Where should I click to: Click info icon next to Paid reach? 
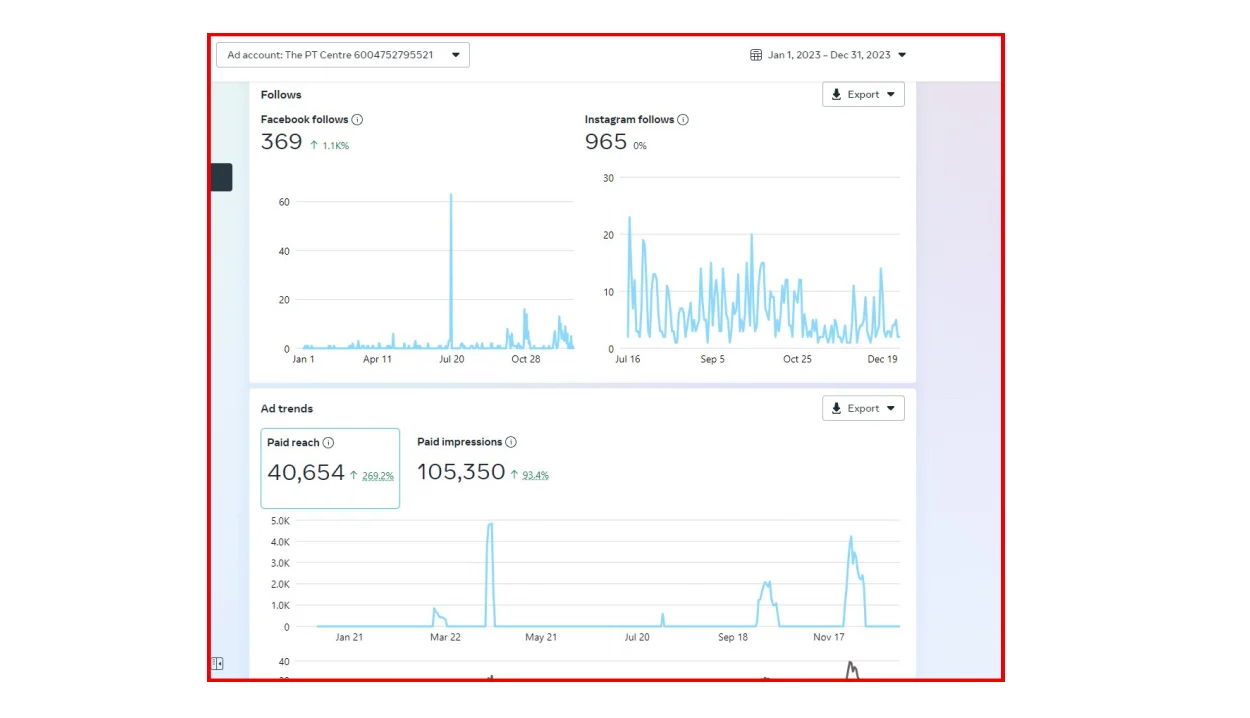point(328,443)
